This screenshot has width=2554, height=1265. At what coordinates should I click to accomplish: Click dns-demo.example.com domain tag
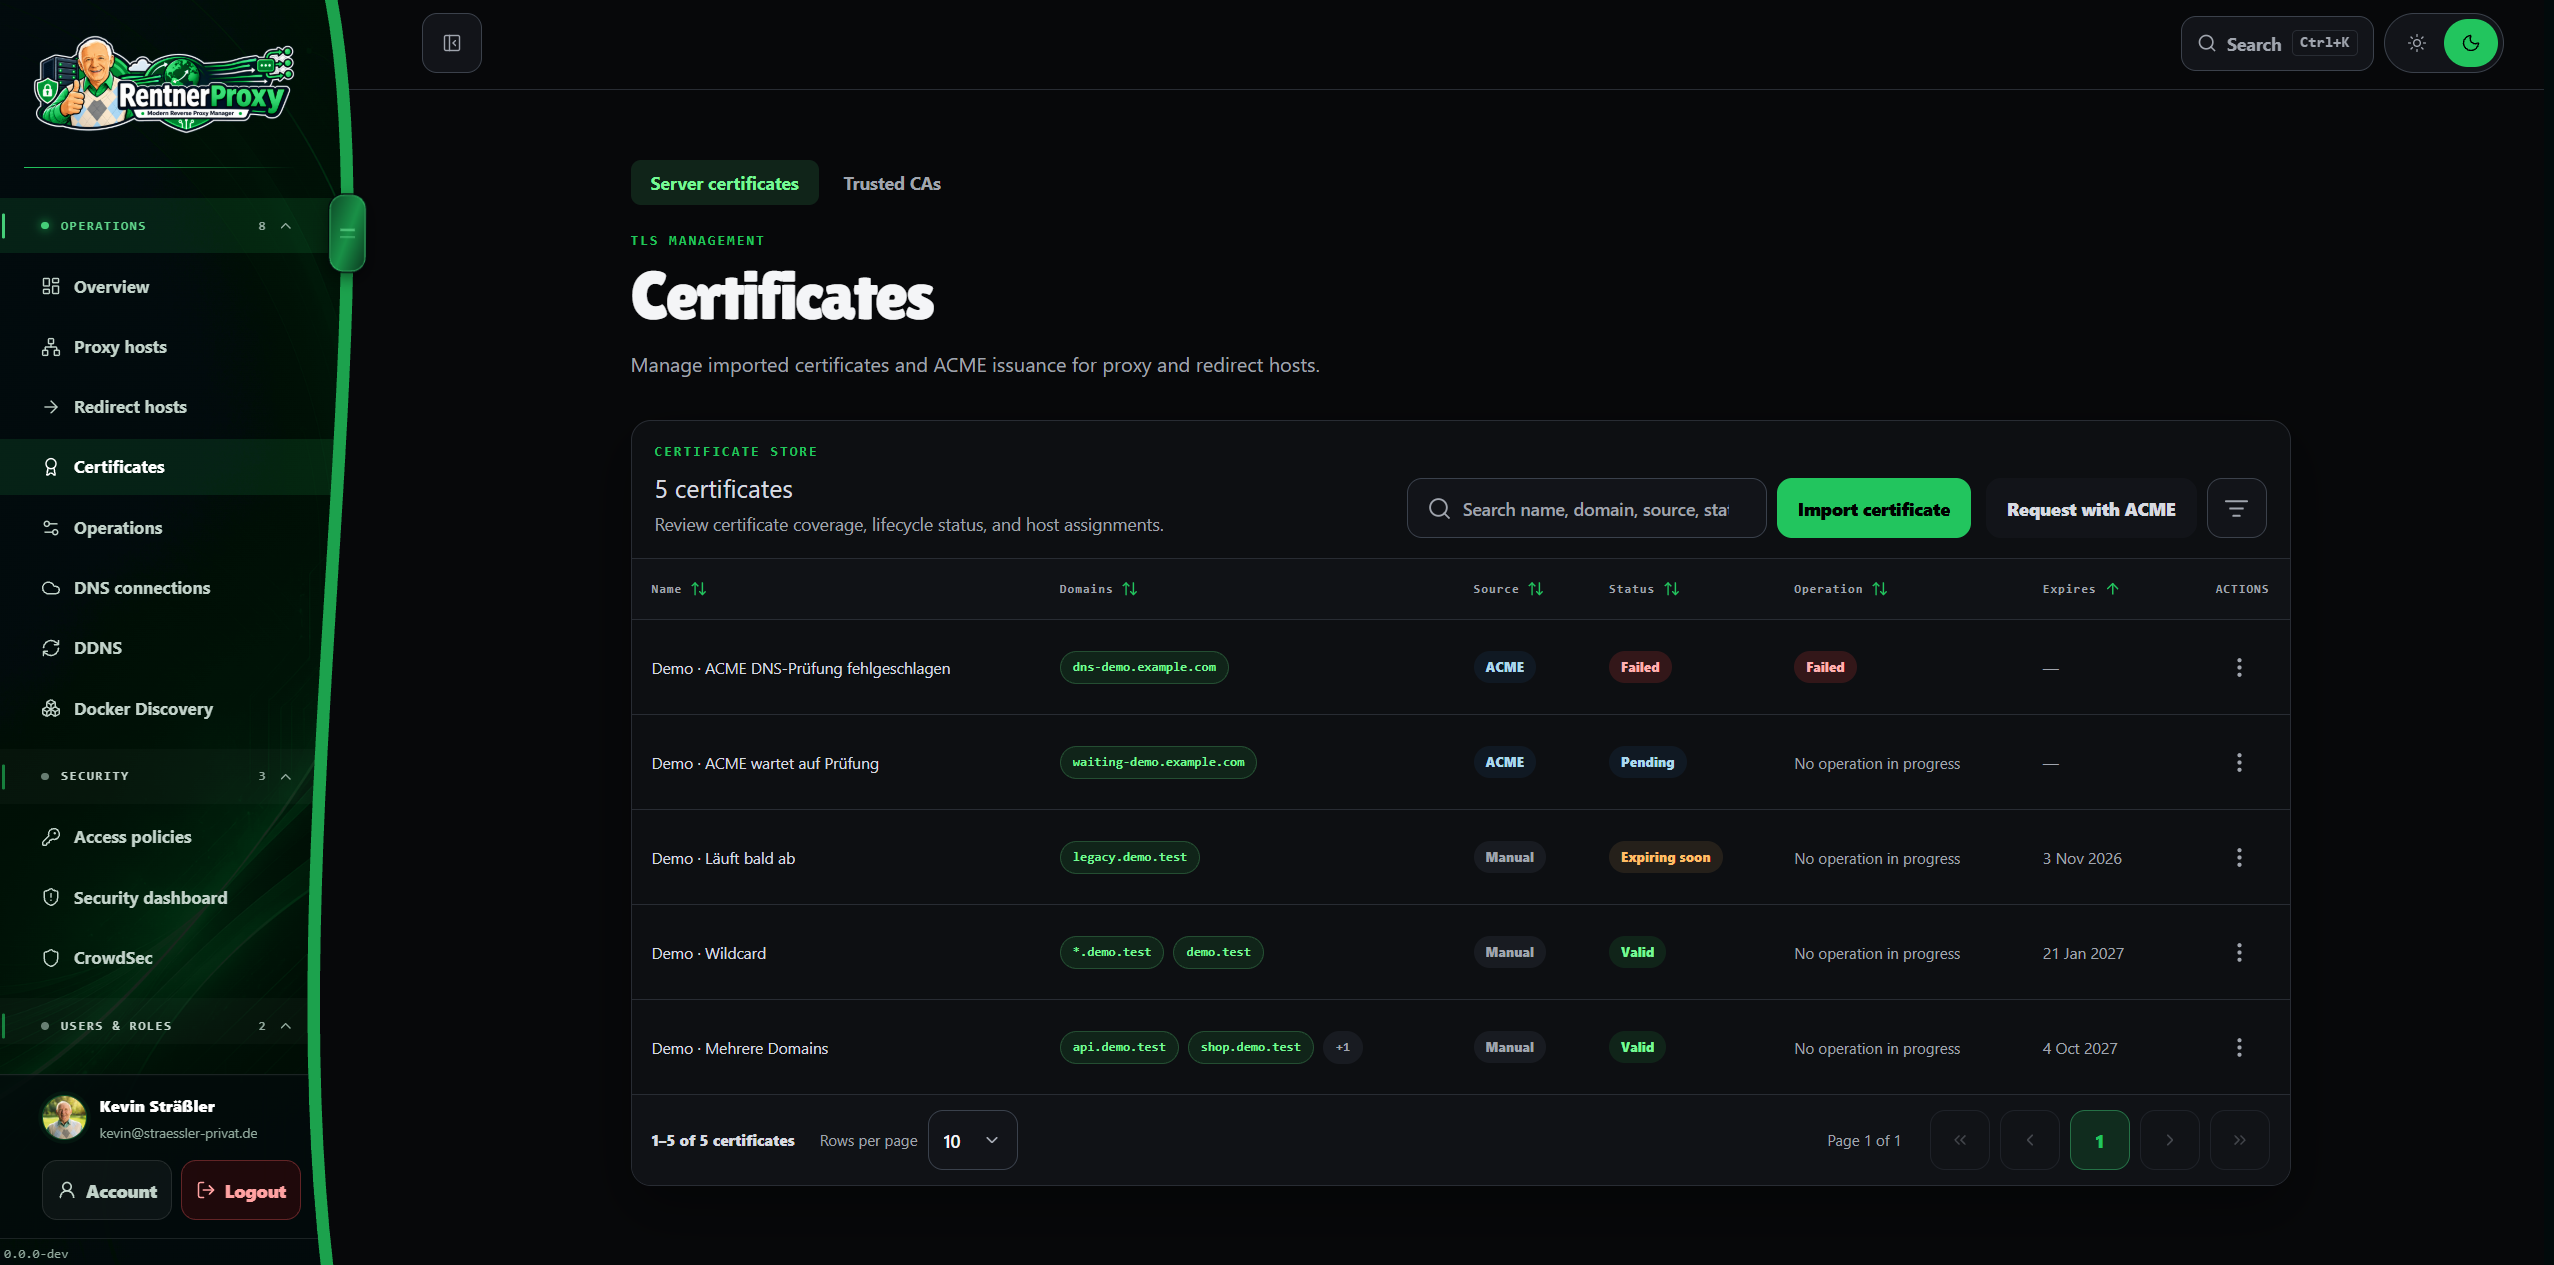[1144, 667]
